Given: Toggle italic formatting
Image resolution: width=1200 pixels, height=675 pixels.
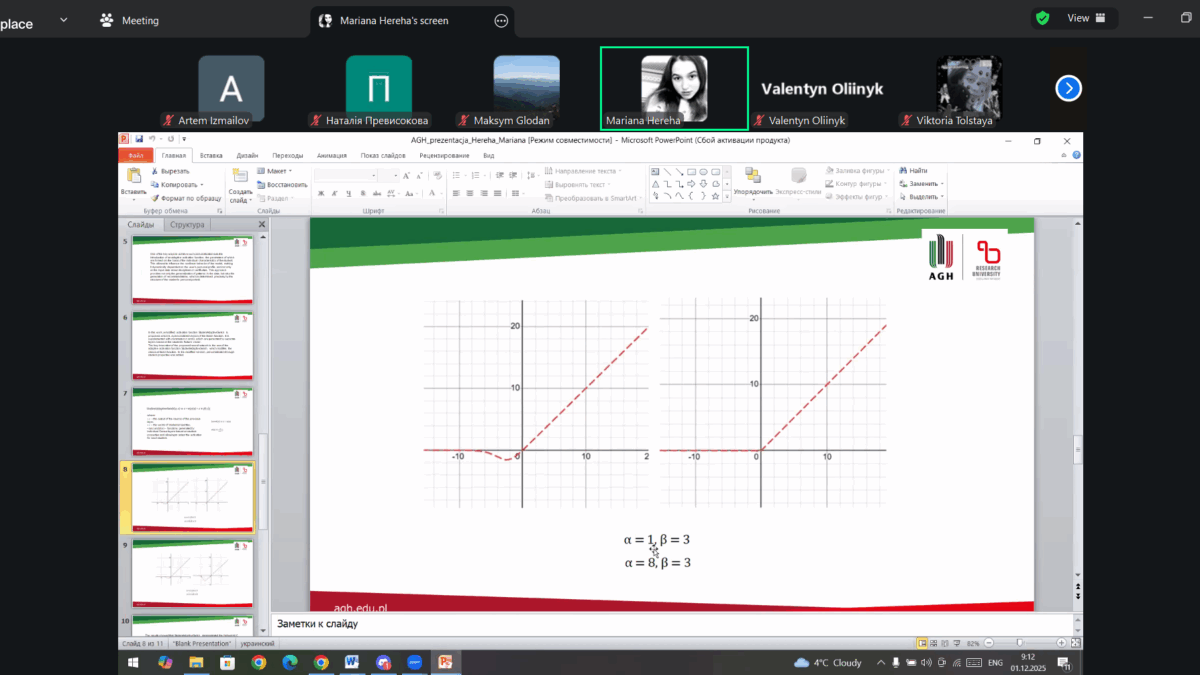Looking at the screenshot, I should point(334,193).
